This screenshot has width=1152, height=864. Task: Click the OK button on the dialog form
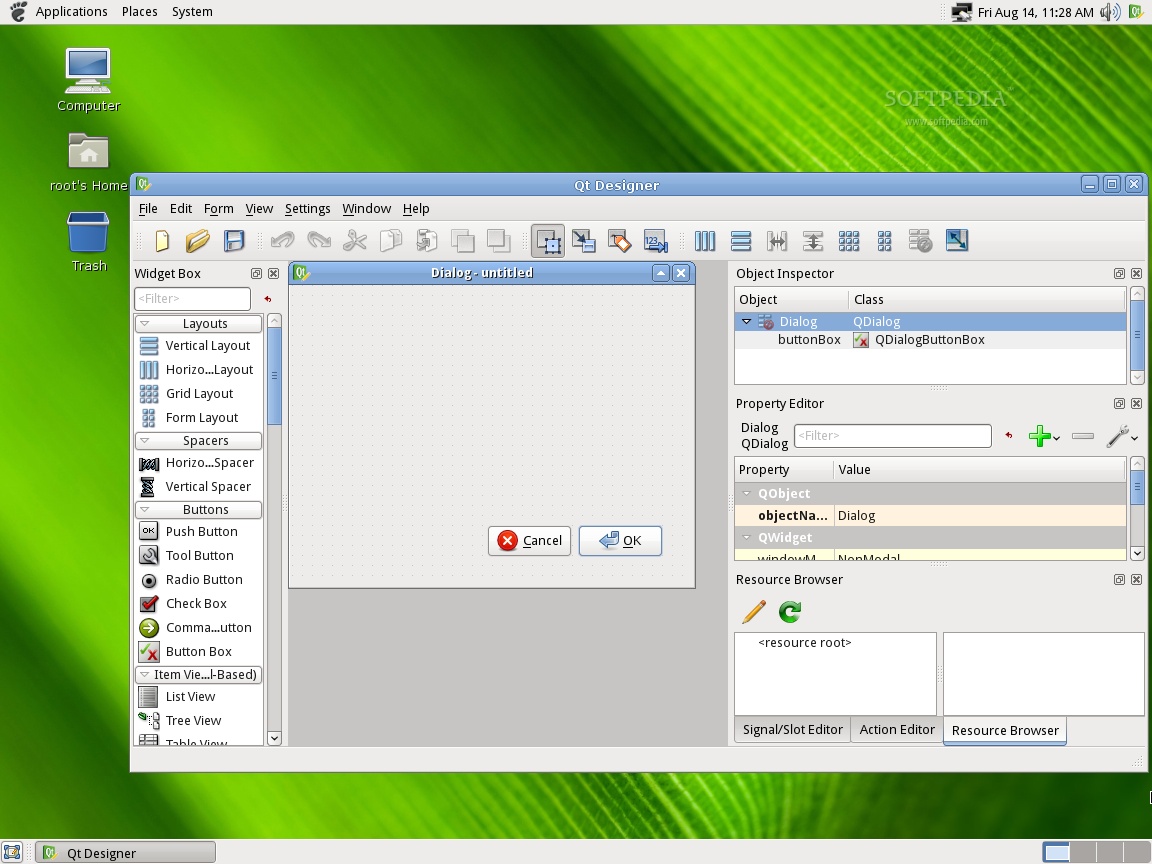click(620, 540)
